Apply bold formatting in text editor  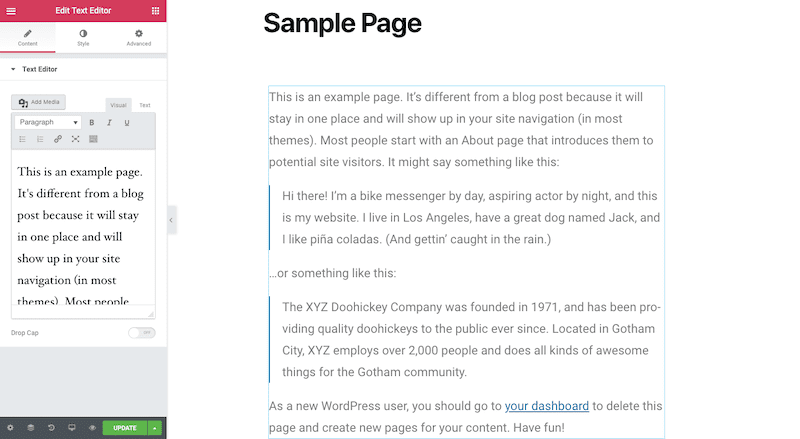92,123
